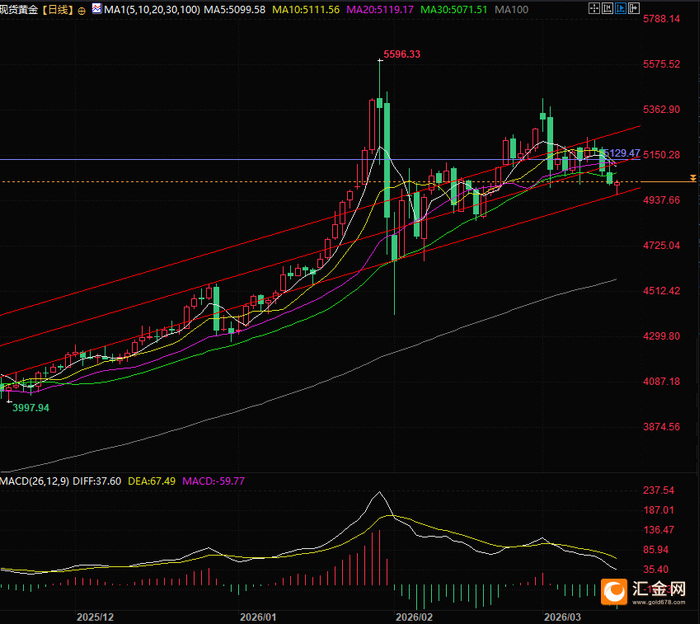700x624 pixels.
Task: Click the MACD(26,12,9) indicator label
Action: [35, 481]
